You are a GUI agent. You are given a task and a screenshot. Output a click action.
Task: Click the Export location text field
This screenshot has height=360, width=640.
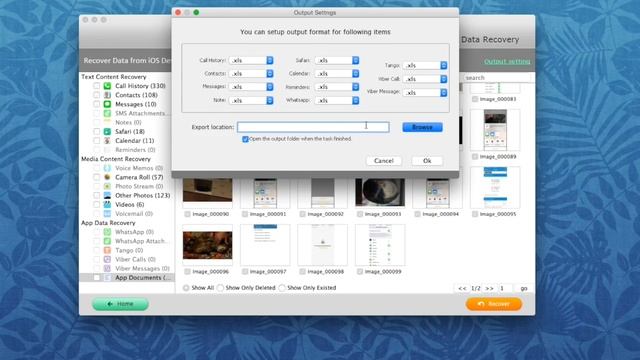313,127
